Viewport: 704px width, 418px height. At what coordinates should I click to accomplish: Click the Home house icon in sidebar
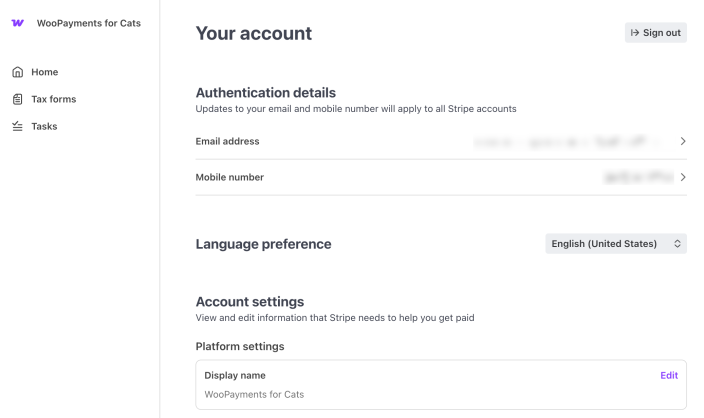[18, 72]
